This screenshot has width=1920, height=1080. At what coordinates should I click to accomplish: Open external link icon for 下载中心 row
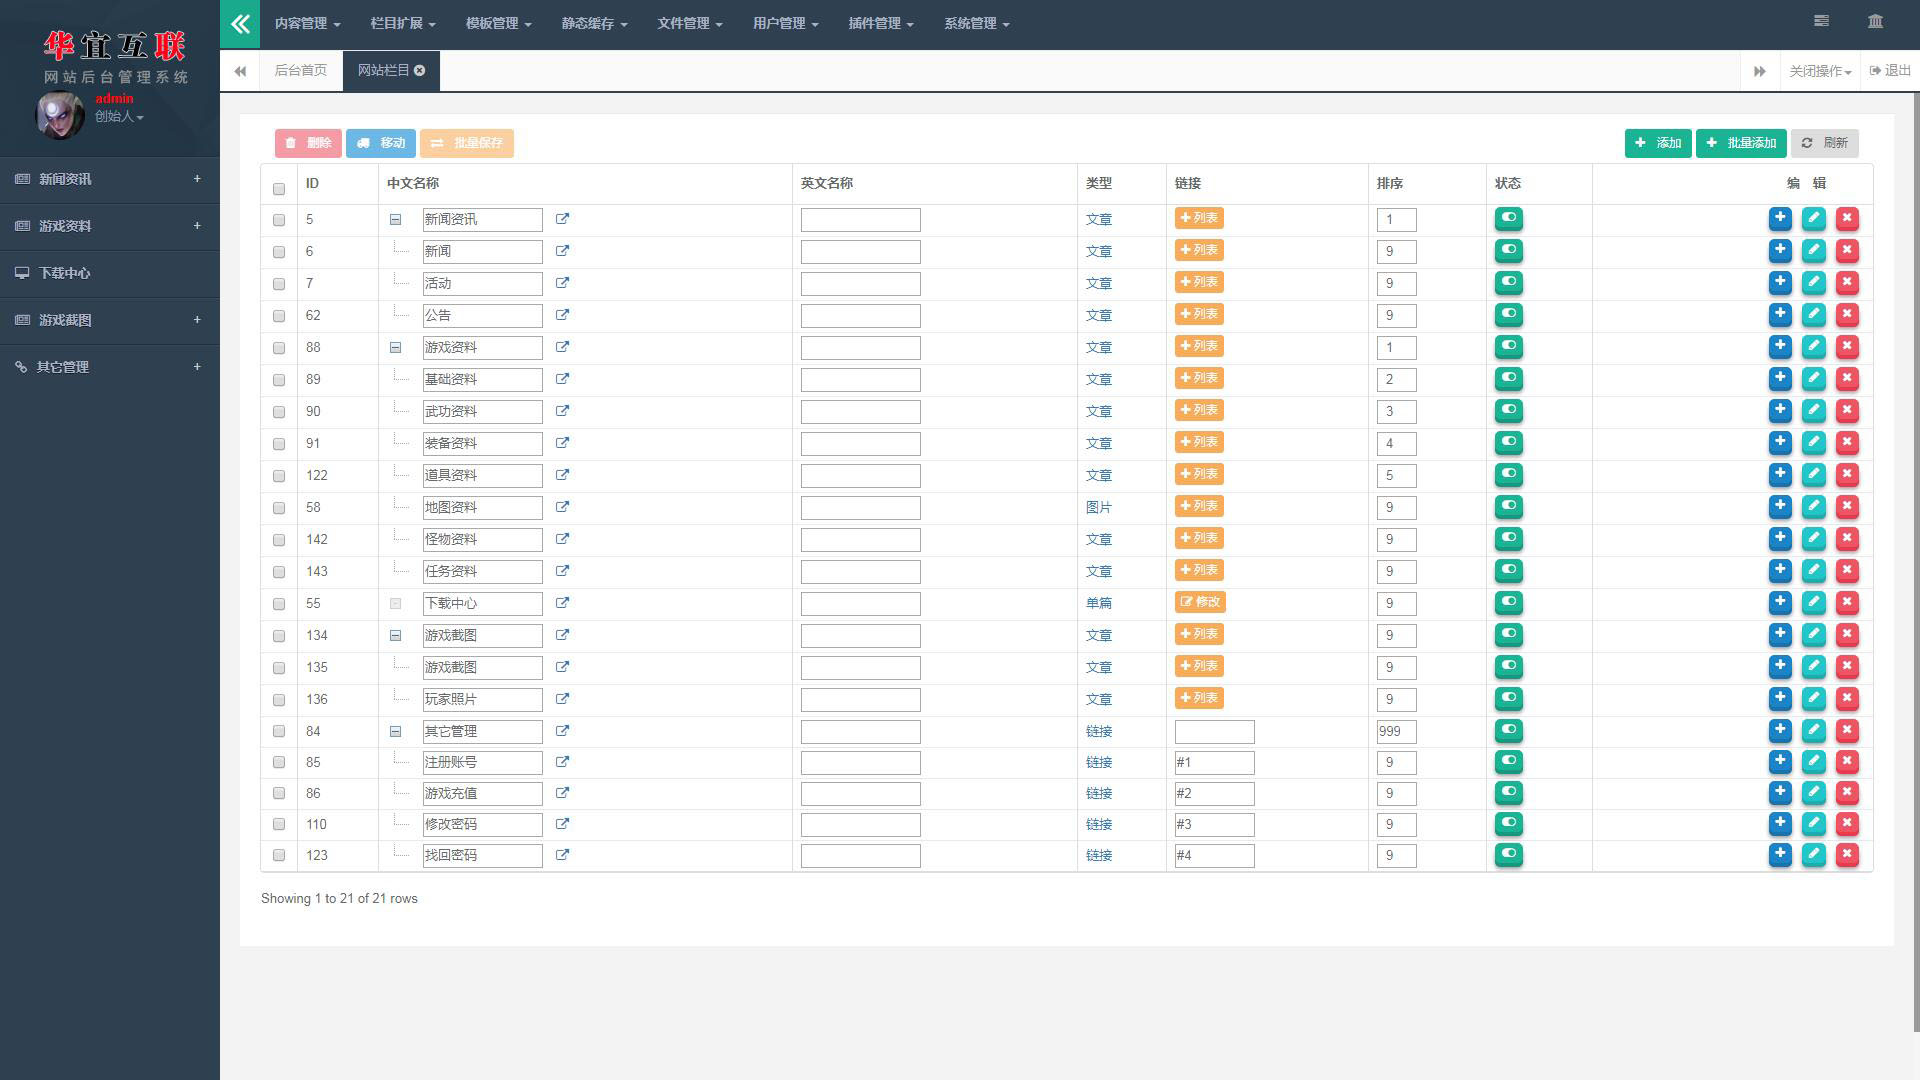[x=562, y=603]
